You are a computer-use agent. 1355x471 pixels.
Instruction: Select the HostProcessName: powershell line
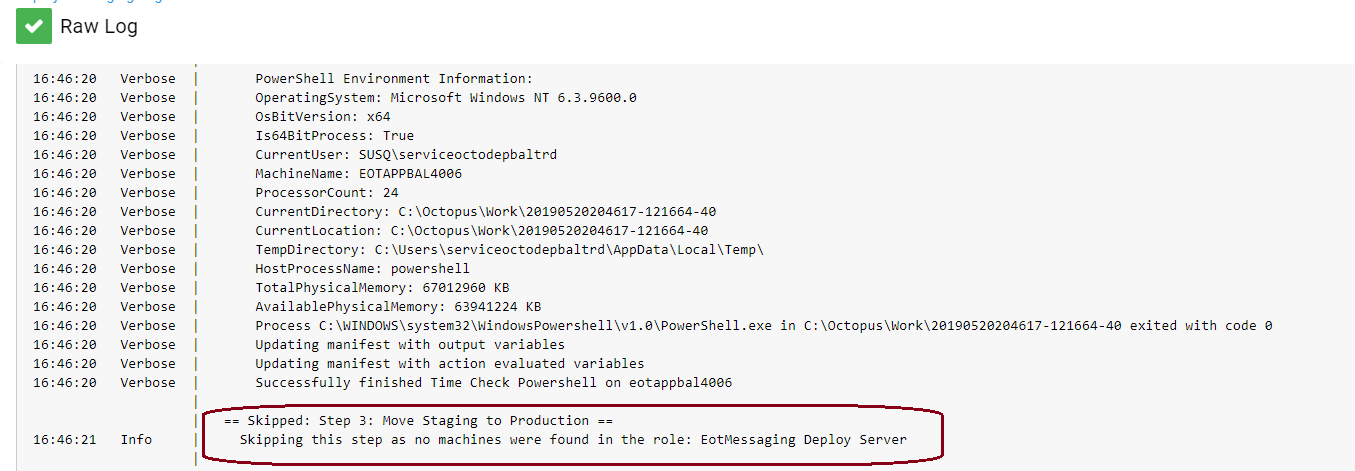point(363,269)
